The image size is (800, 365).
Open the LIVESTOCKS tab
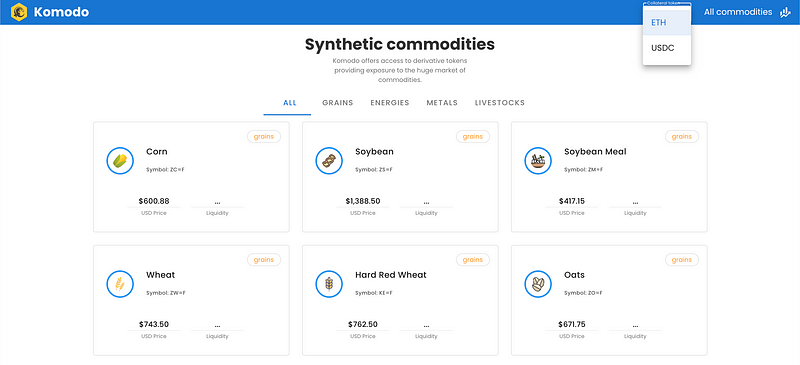499,103
